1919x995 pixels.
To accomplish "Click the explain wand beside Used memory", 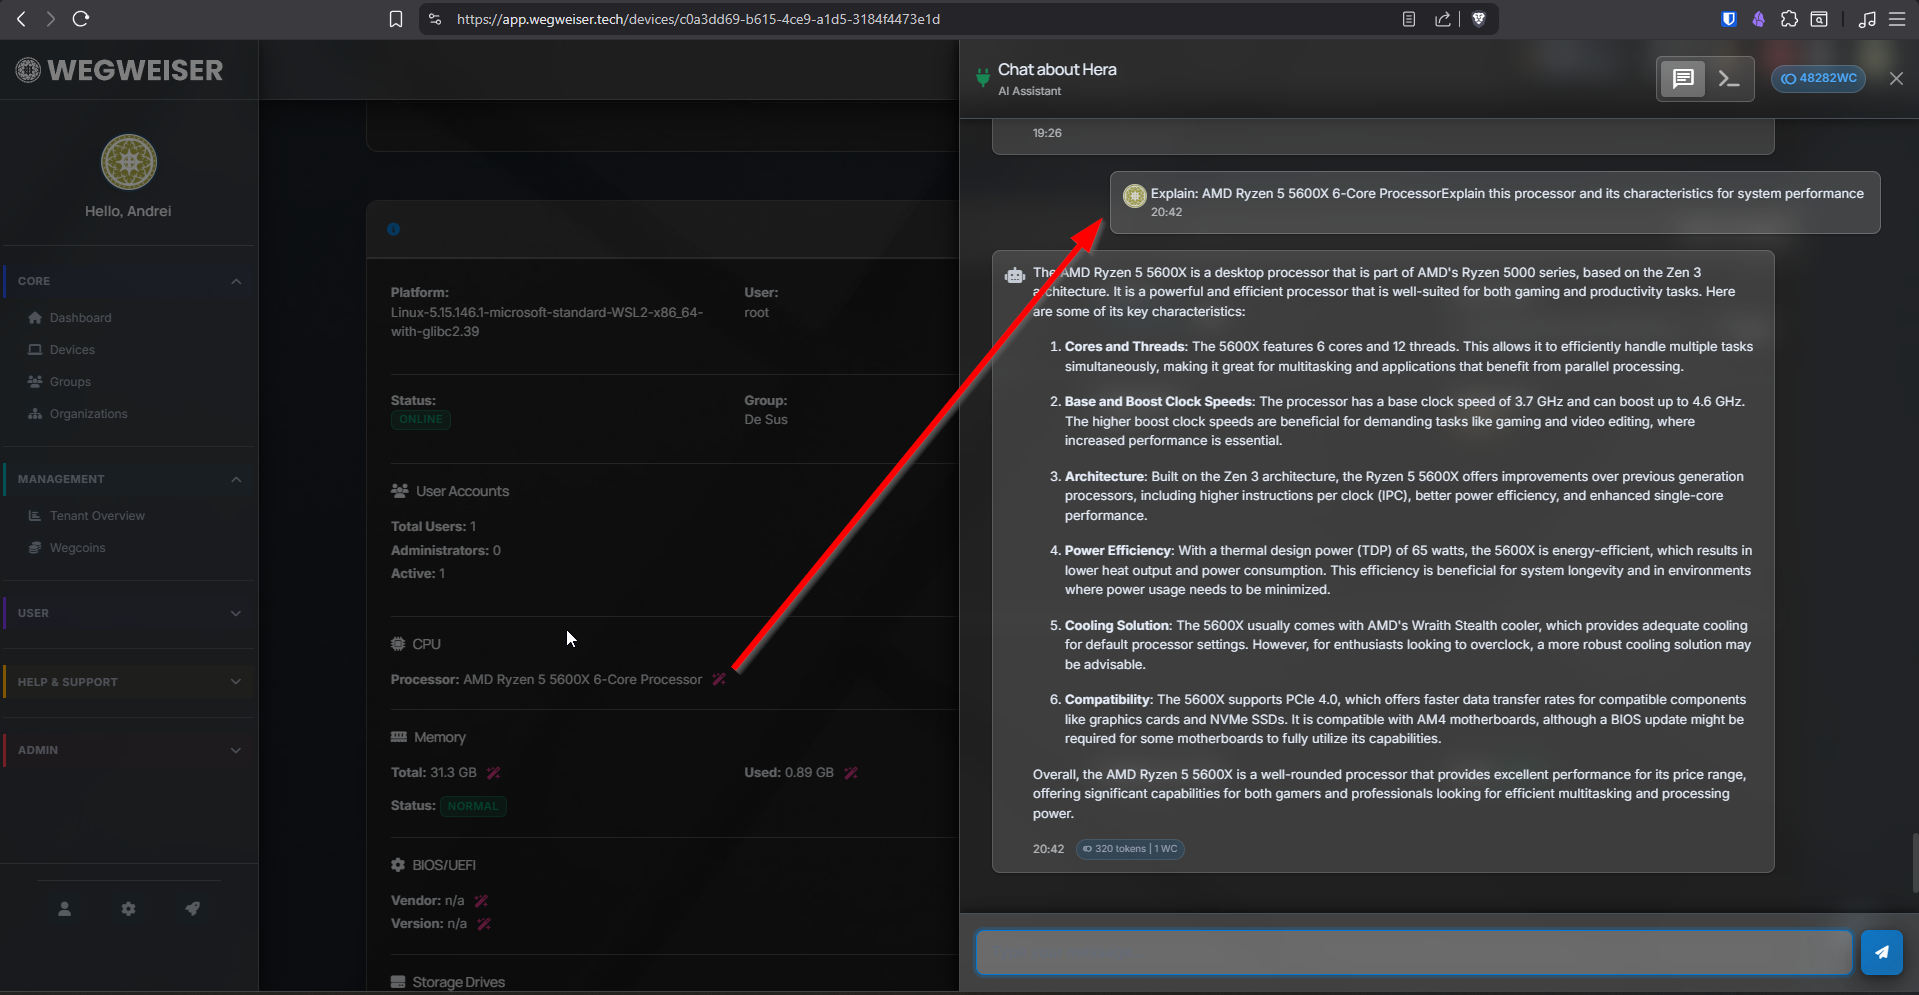I will (x=850, y=773).
